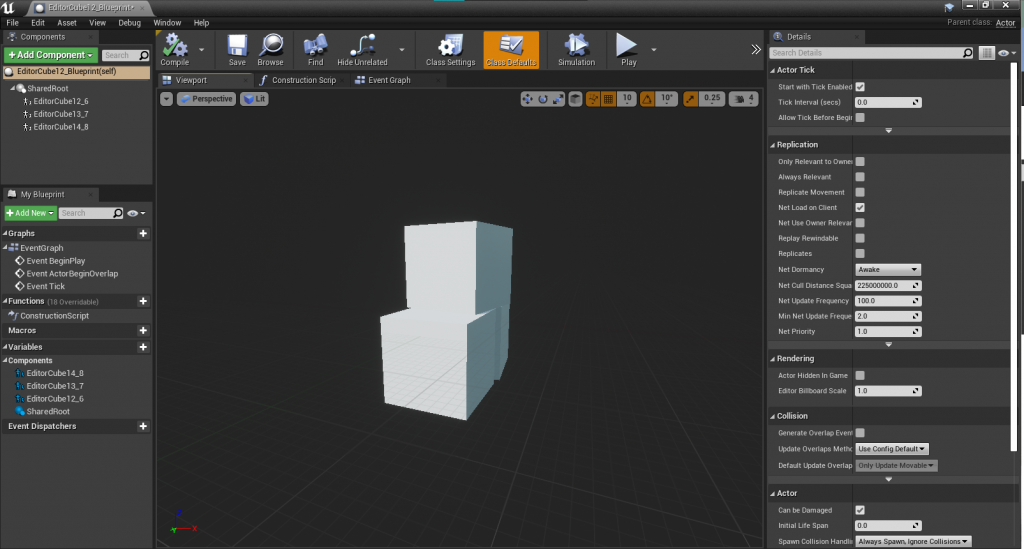Toggle Start with Tick Enabled checkbox
Viewport: 1024px width, 549px height.
pyautogui.click(x=860, y=87)
